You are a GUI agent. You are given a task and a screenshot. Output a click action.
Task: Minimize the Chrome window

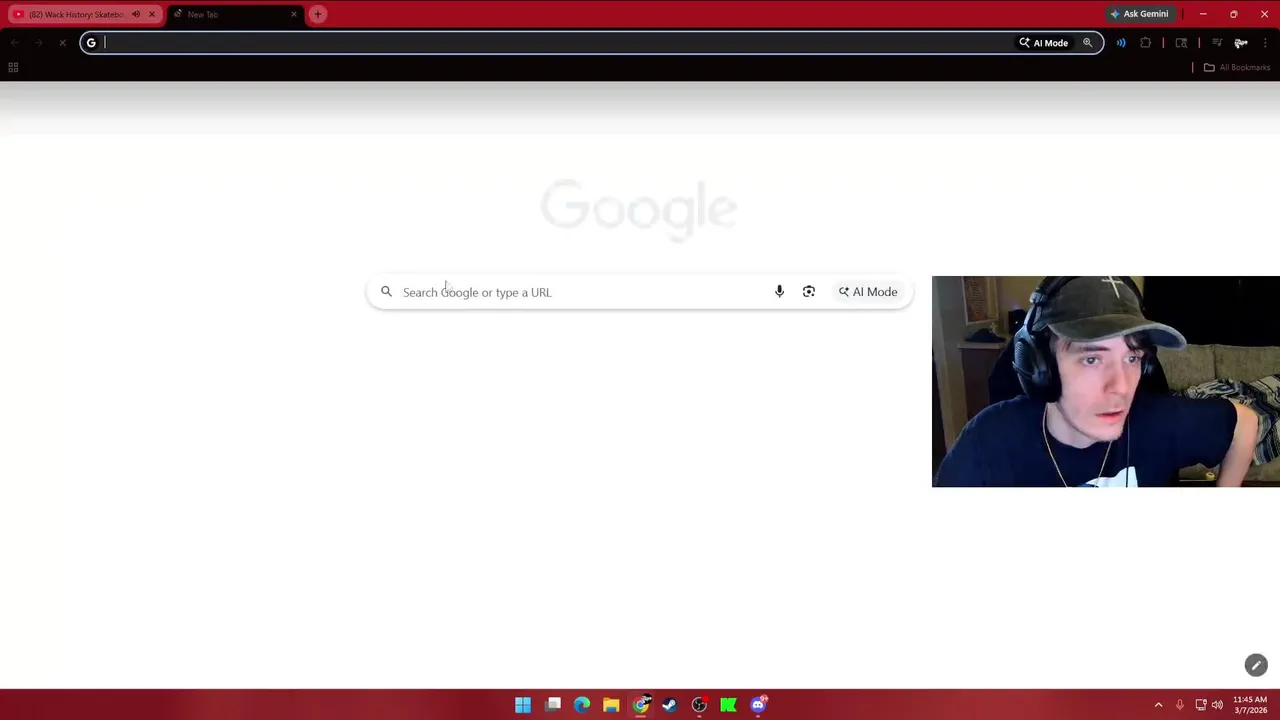pyautogui.click(x=1203, y=14)
